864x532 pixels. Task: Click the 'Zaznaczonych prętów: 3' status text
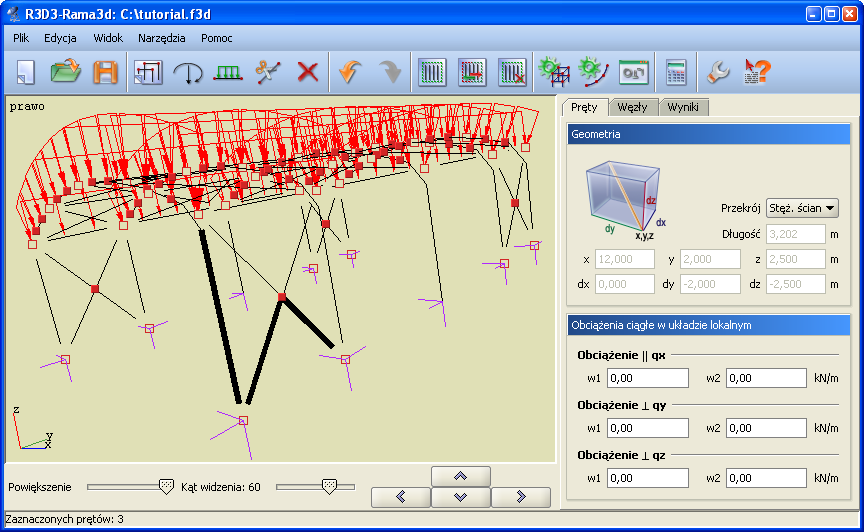pos(64,519)
